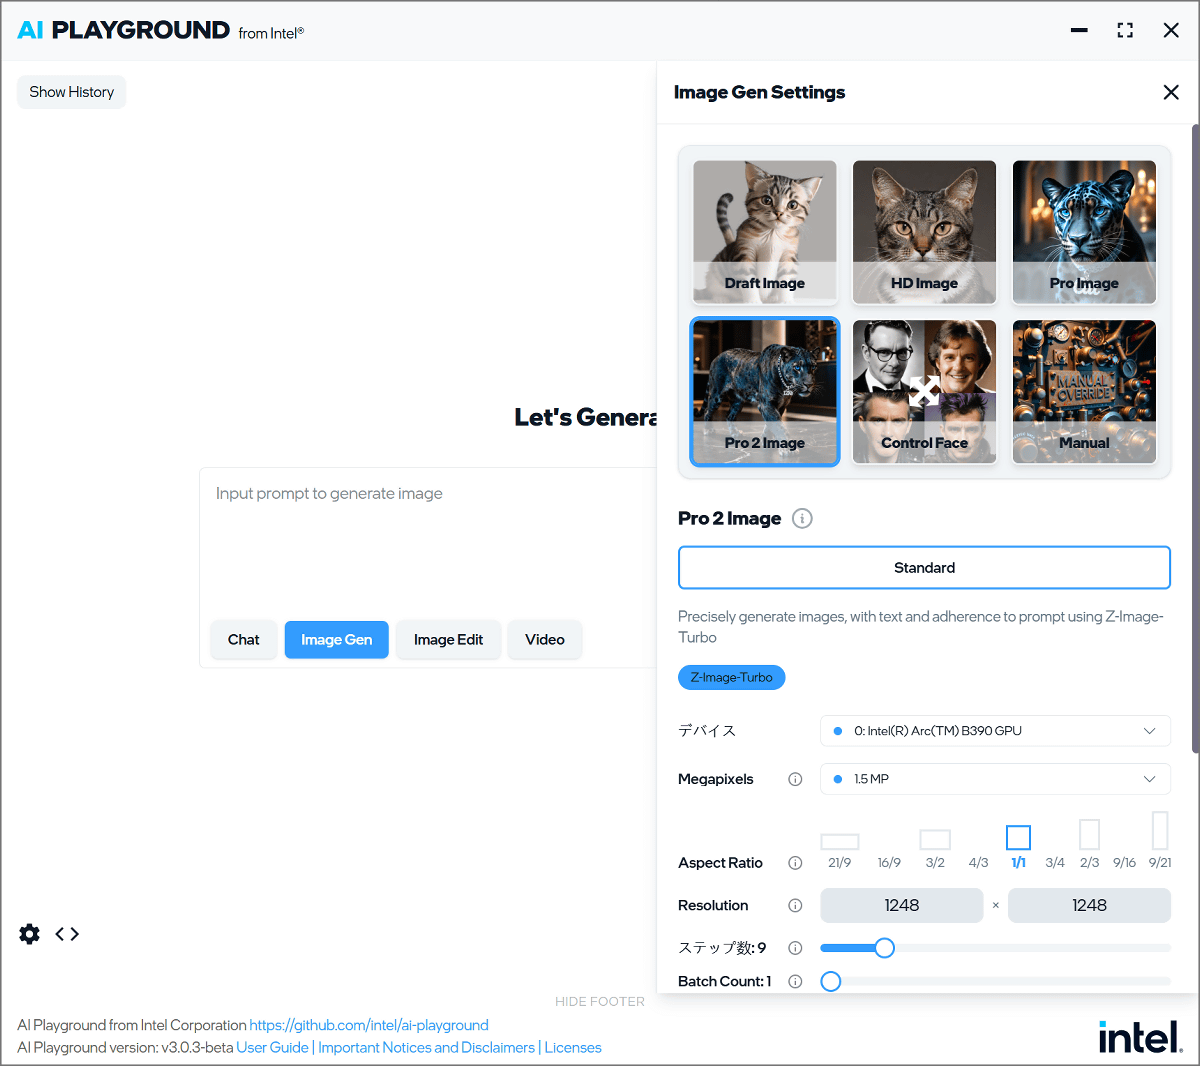Click the Z-Image-Turbo model tag

[732, 678]
